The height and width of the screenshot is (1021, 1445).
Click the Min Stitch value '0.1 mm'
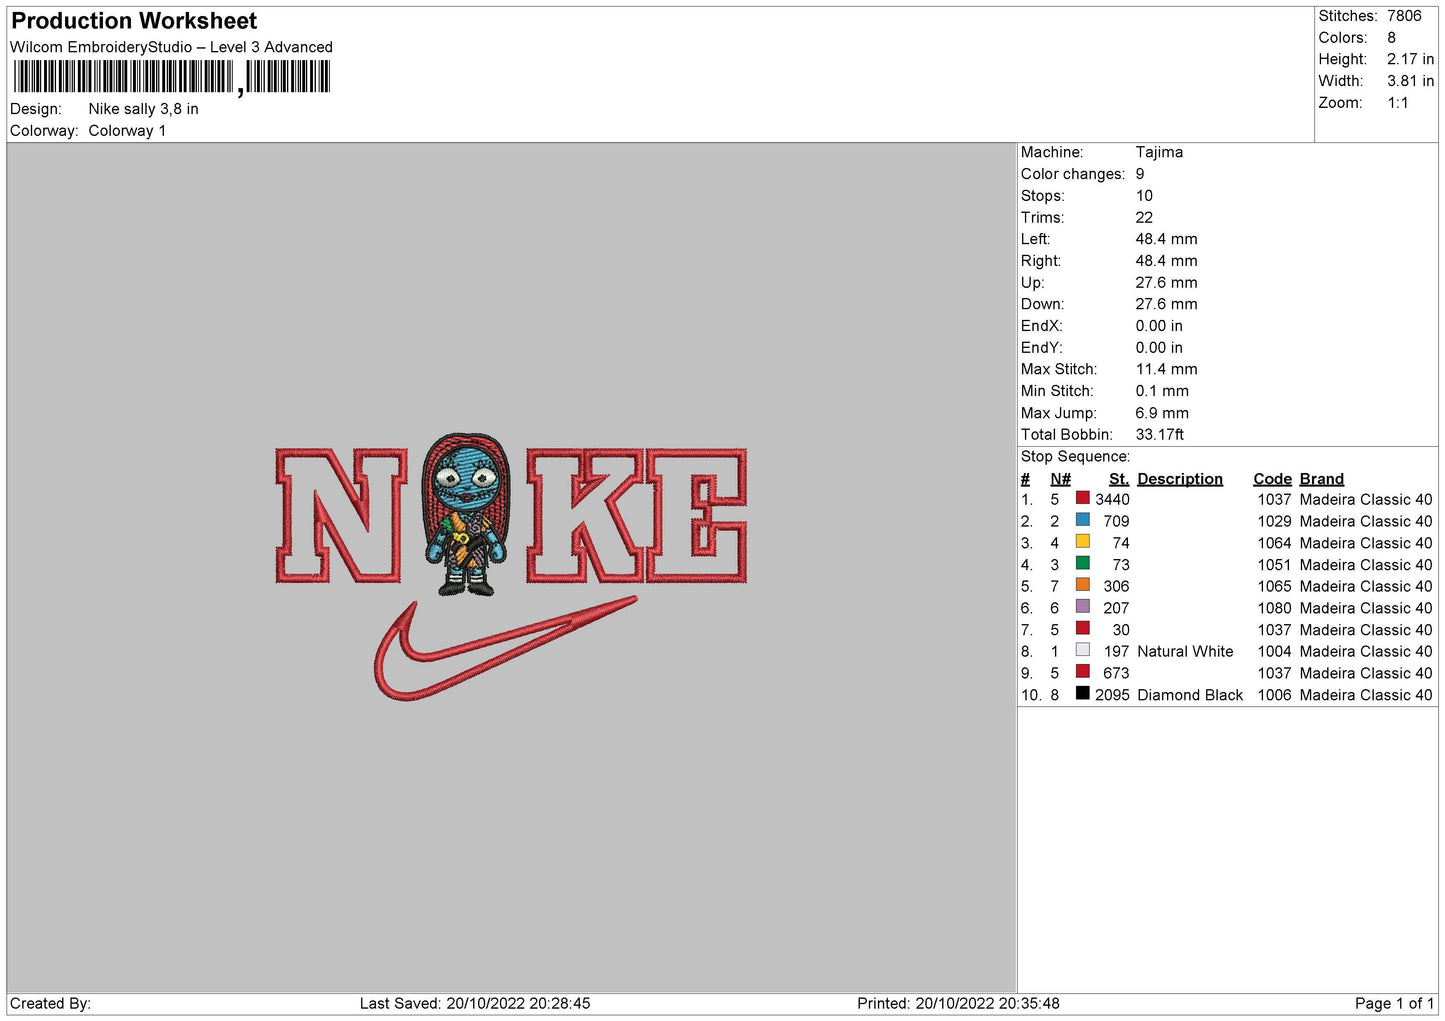pos(1162,391)
